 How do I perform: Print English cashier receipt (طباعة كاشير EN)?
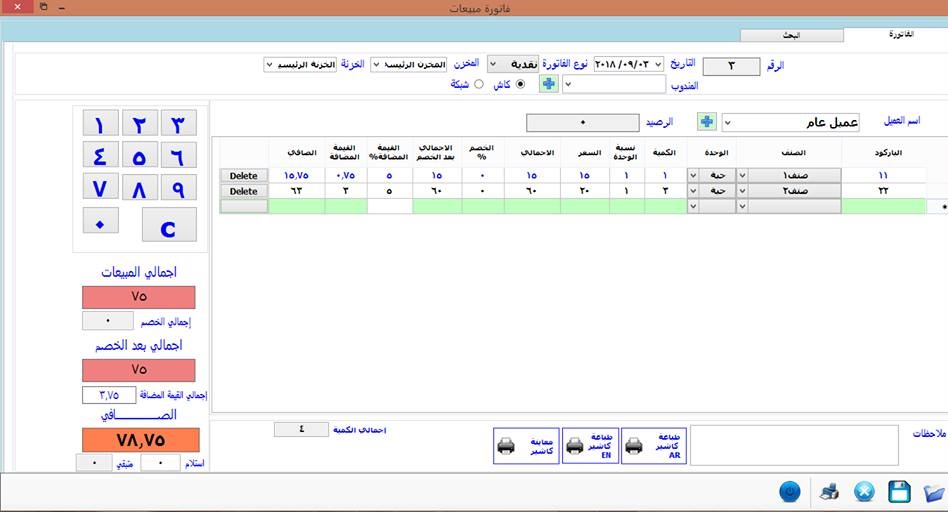point(590,446)
